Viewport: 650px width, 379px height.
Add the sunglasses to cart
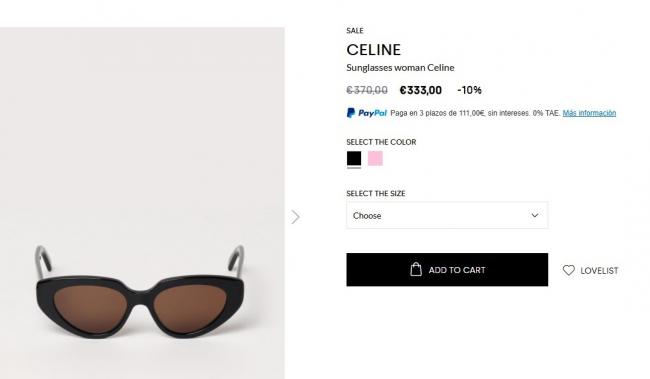click(447, 270)
